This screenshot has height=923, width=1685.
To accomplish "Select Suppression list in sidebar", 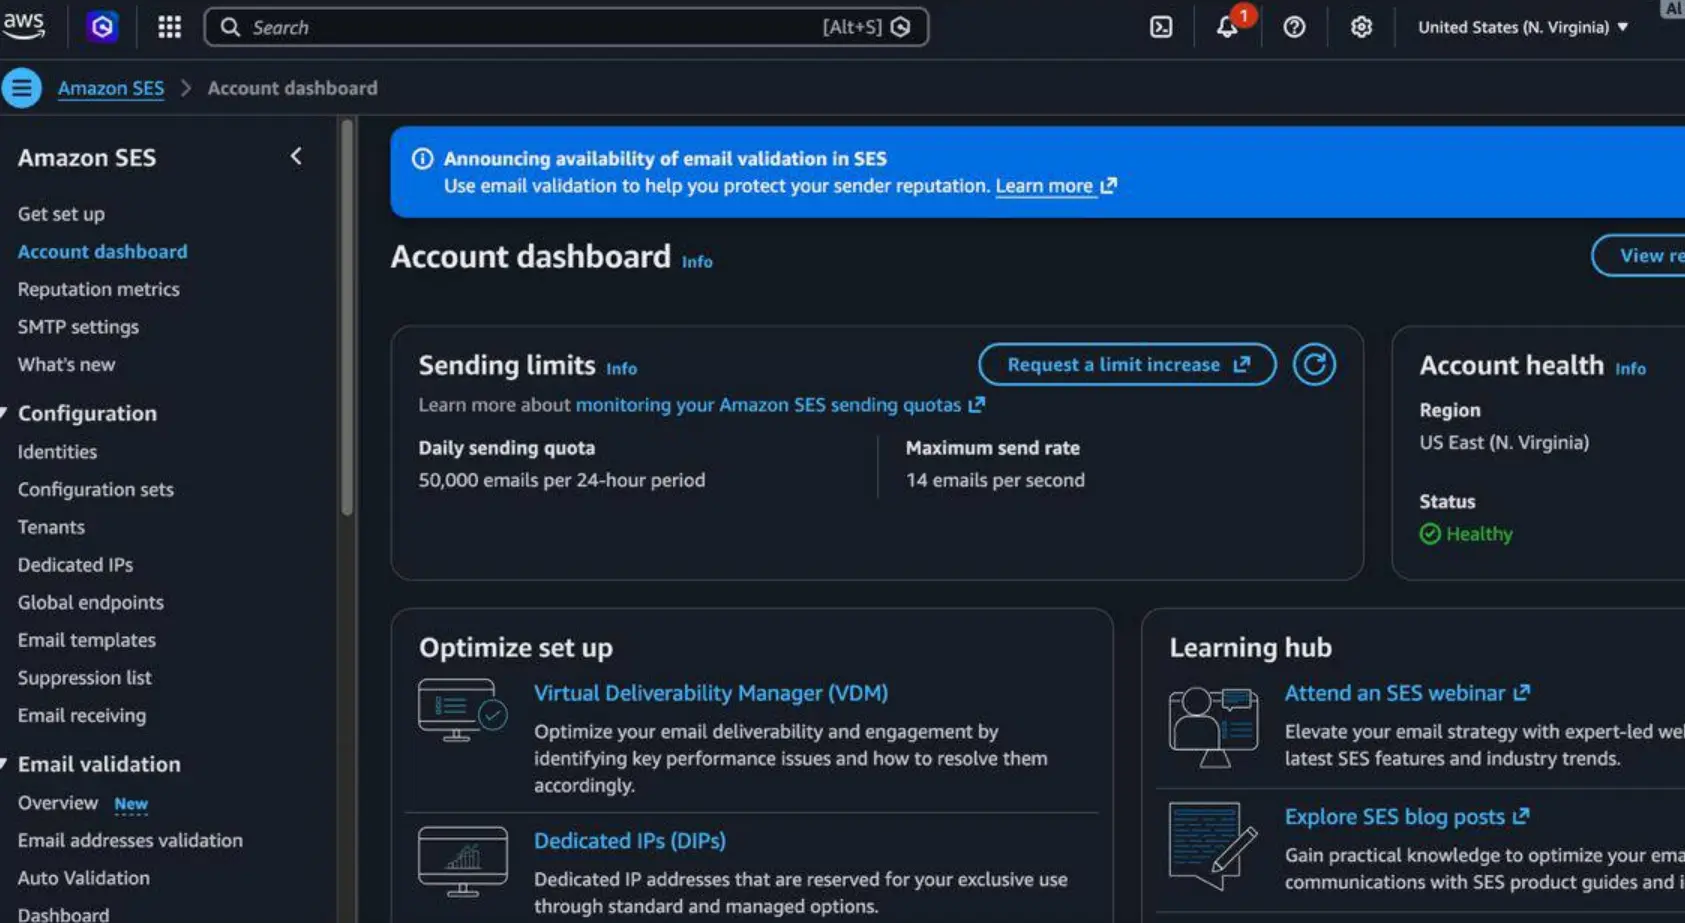I will tap(85, 678).
